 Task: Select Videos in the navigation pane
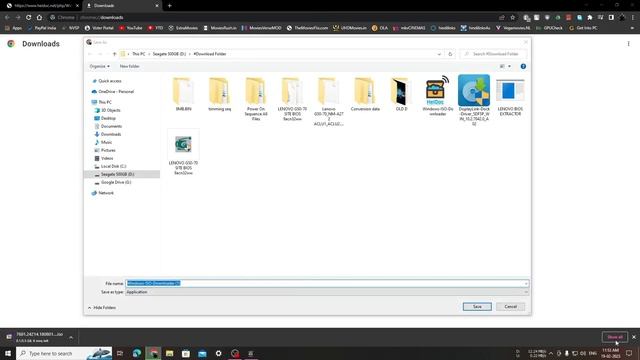107,158
